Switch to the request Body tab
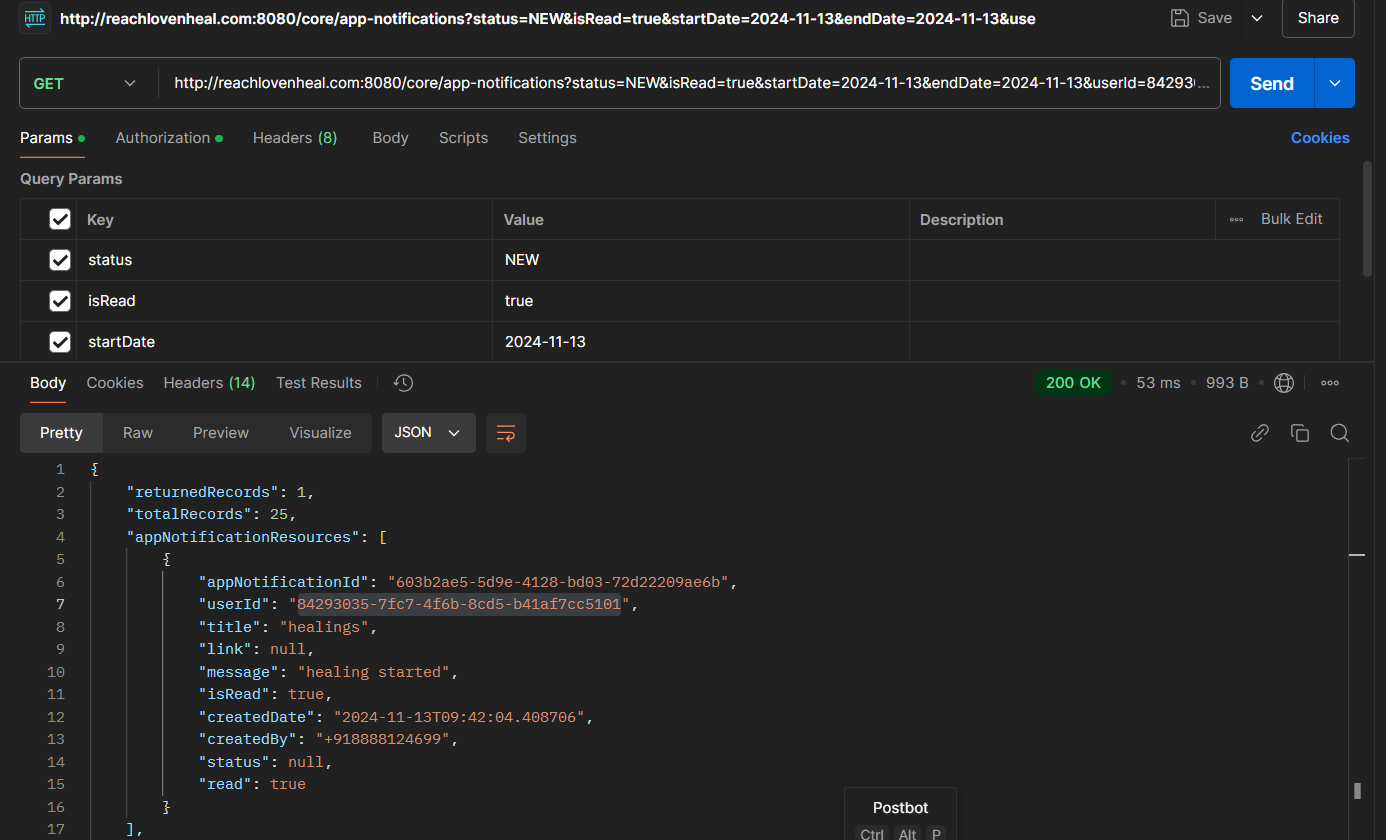 pos(390,138)
